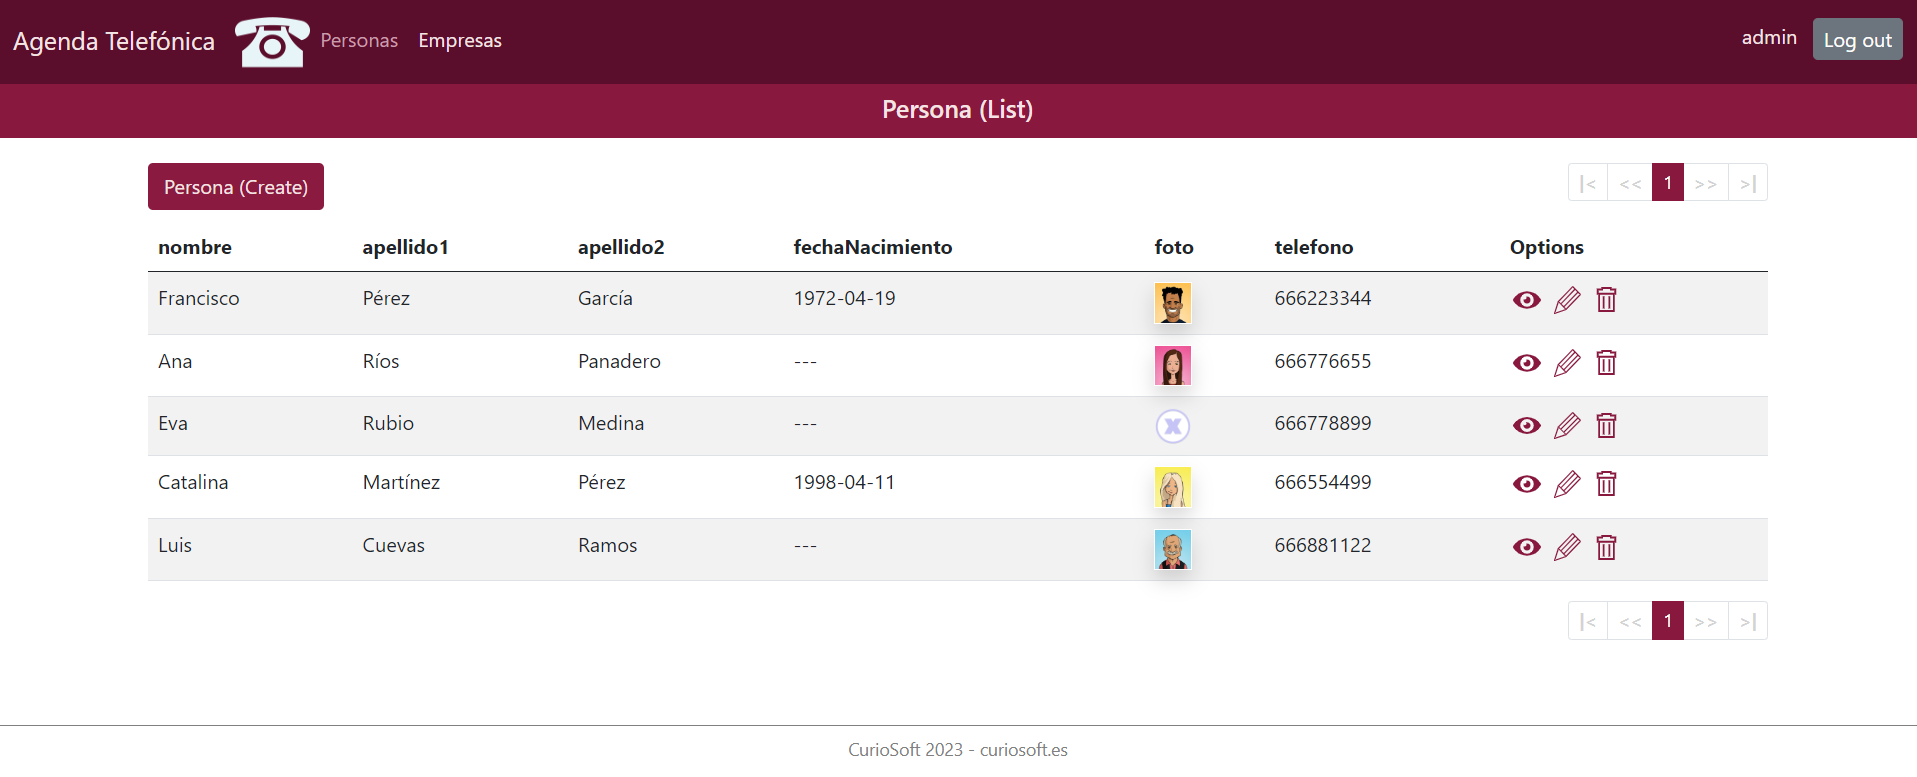The width and height of the screenshot is (1917, 777).
Task: Jump to last page in bottom pagination
Action: [x=1747, y=621]
